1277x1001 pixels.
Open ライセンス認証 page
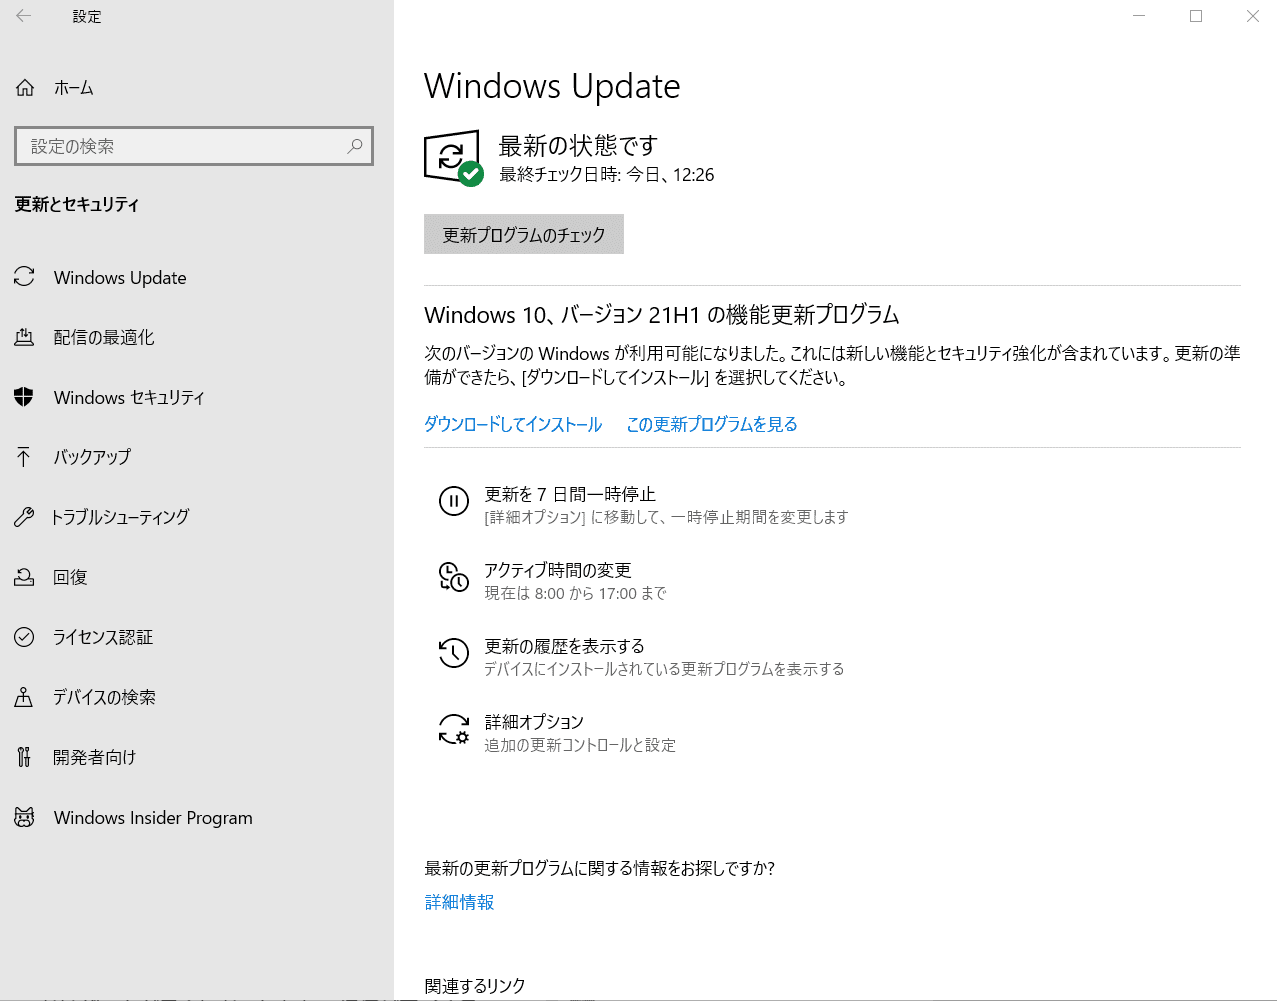tap(103, 637)
